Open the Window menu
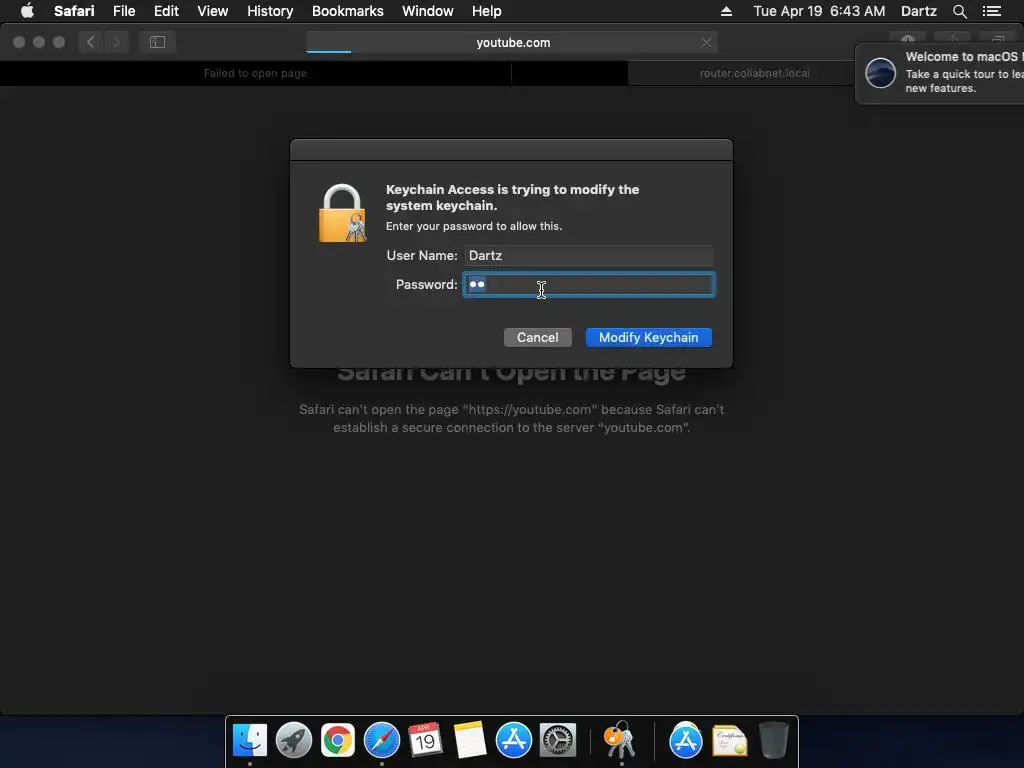This screenshot has width=1024, height=768. pos(427,11)
